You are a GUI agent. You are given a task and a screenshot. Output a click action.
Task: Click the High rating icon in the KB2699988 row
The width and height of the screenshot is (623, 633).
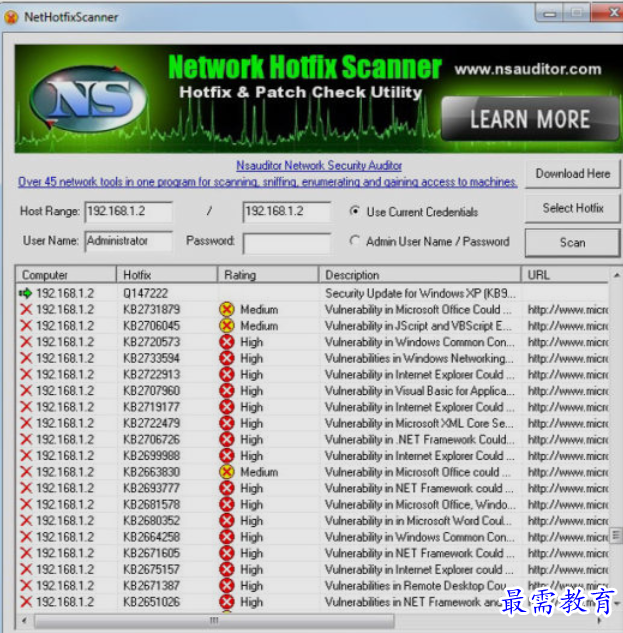click(x=227, y=455)
